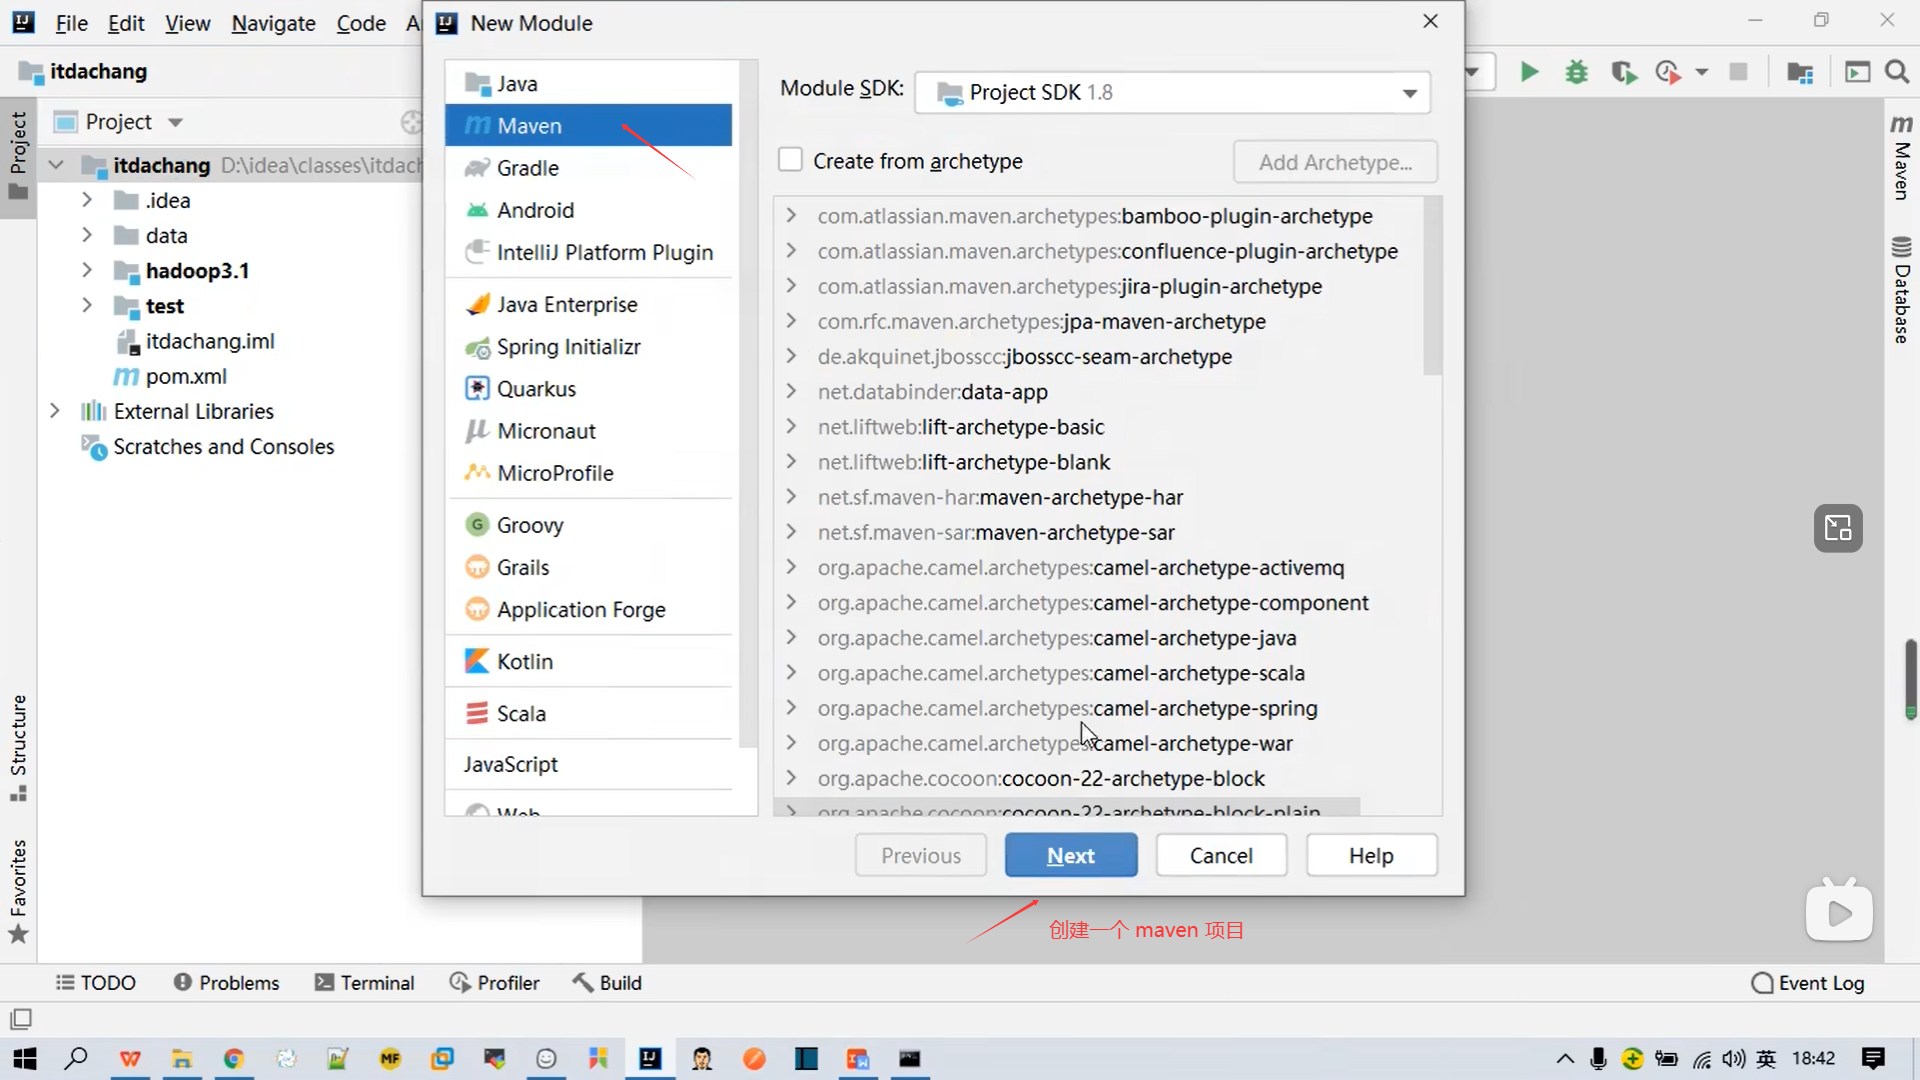
Task: Expand External Libraries tree node
Action: [x=55, y=411]
